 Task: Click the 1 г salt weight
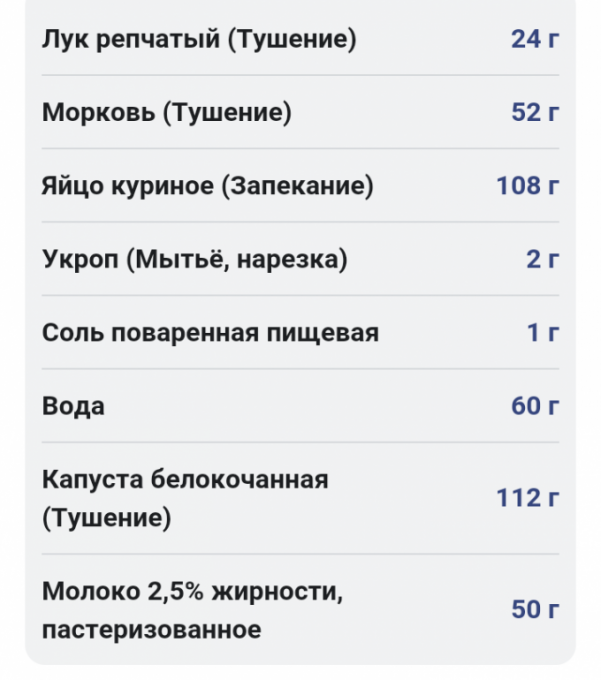point(543,333)
